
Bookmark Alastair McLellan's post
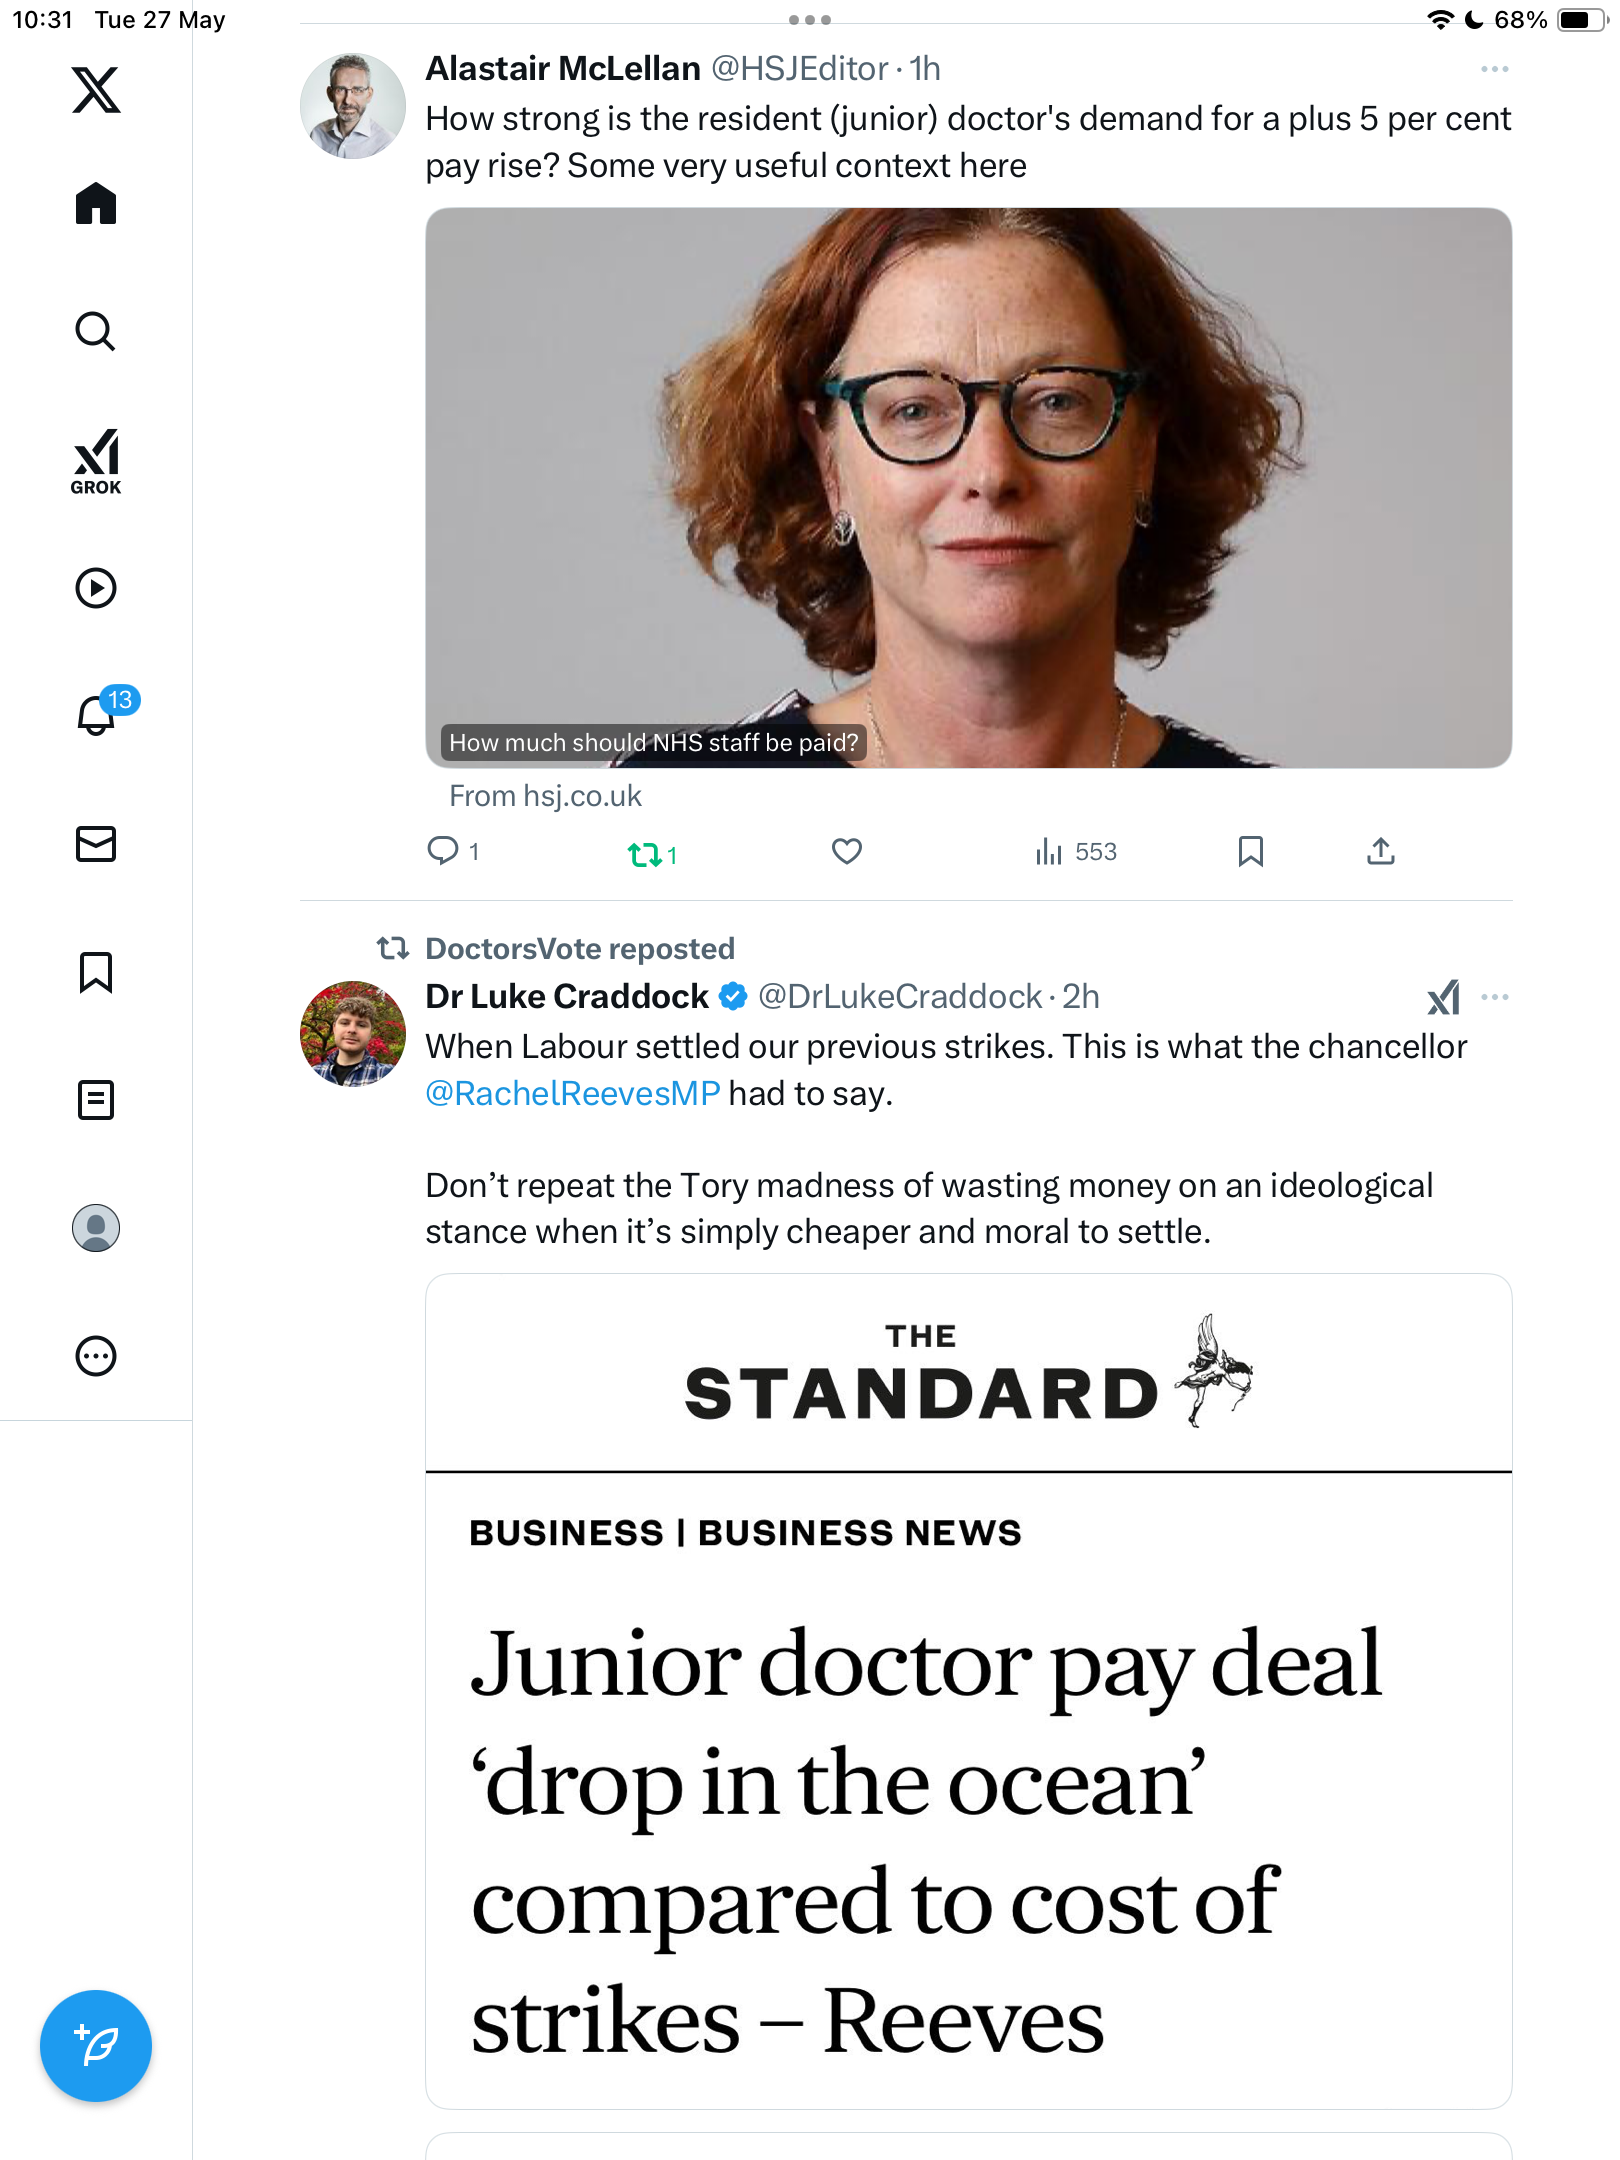[1250, 851]
